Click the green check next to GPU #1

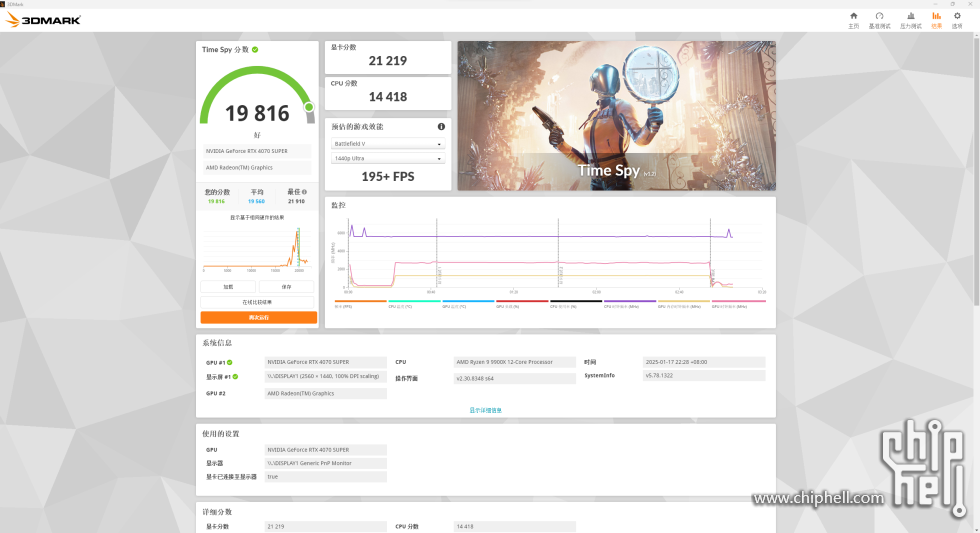(229, 362)
